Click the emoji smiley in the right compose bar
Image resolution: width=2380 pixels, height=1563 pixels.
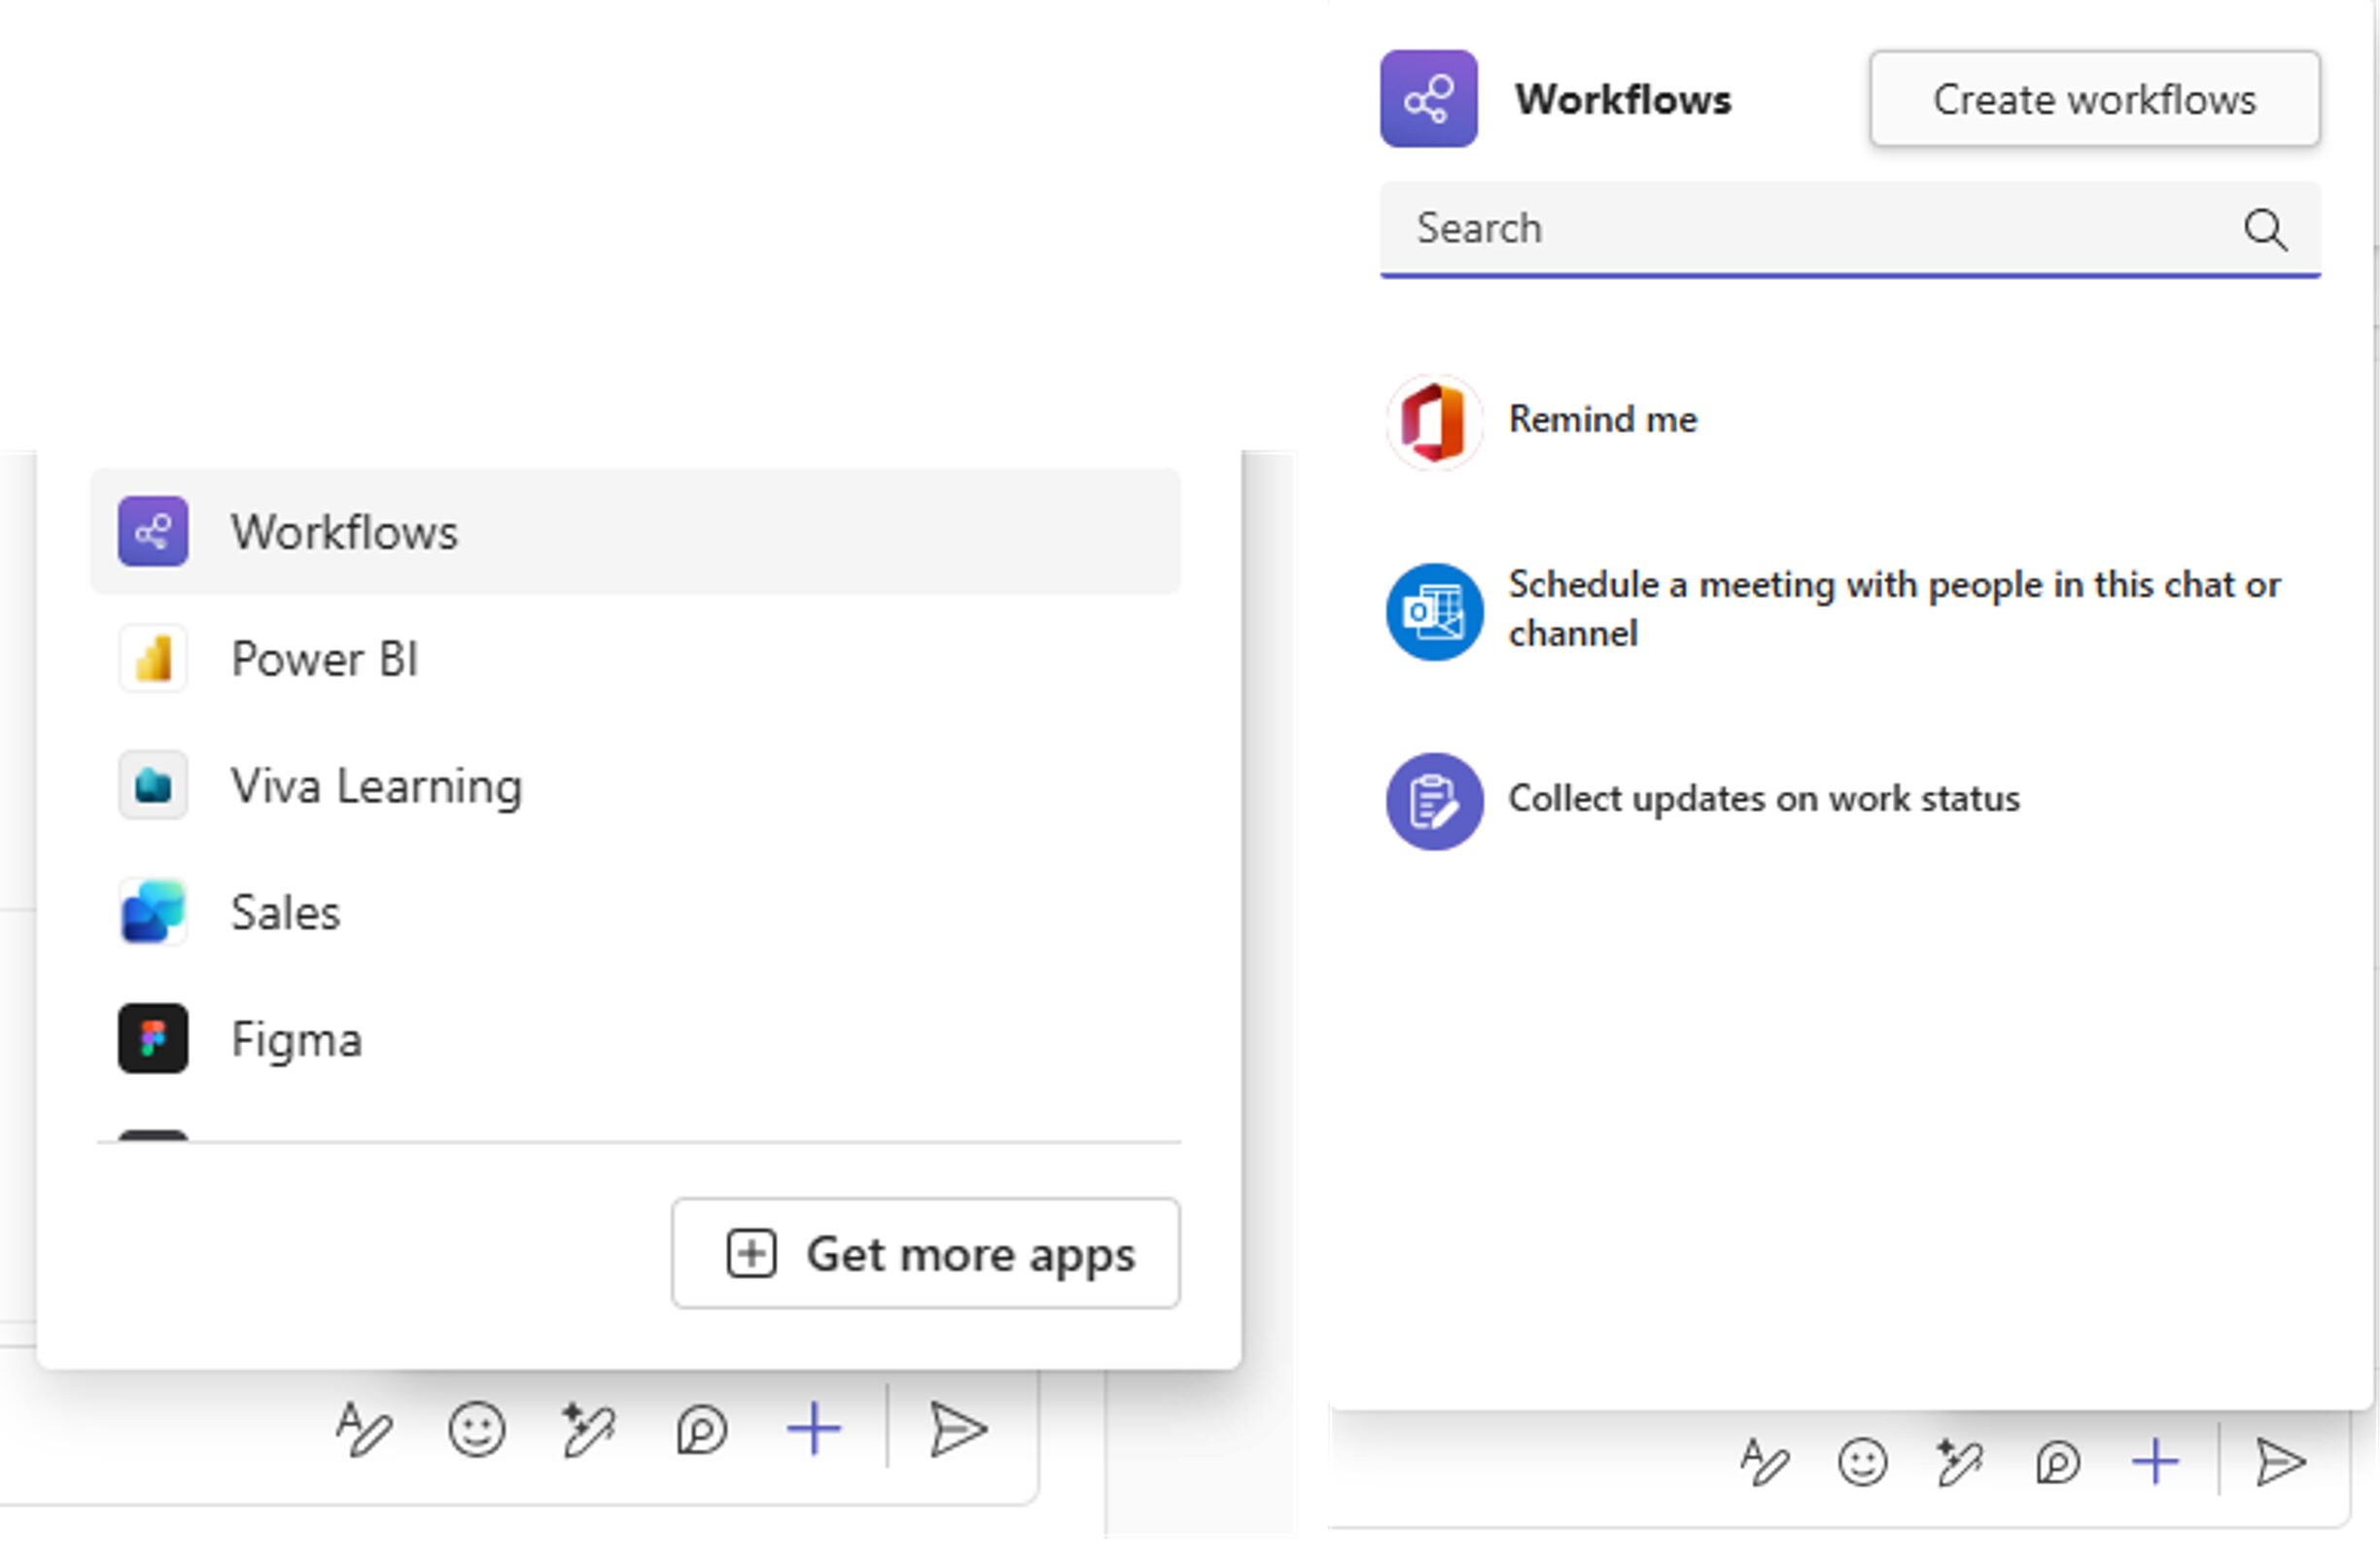(x=1862, y=1463)
